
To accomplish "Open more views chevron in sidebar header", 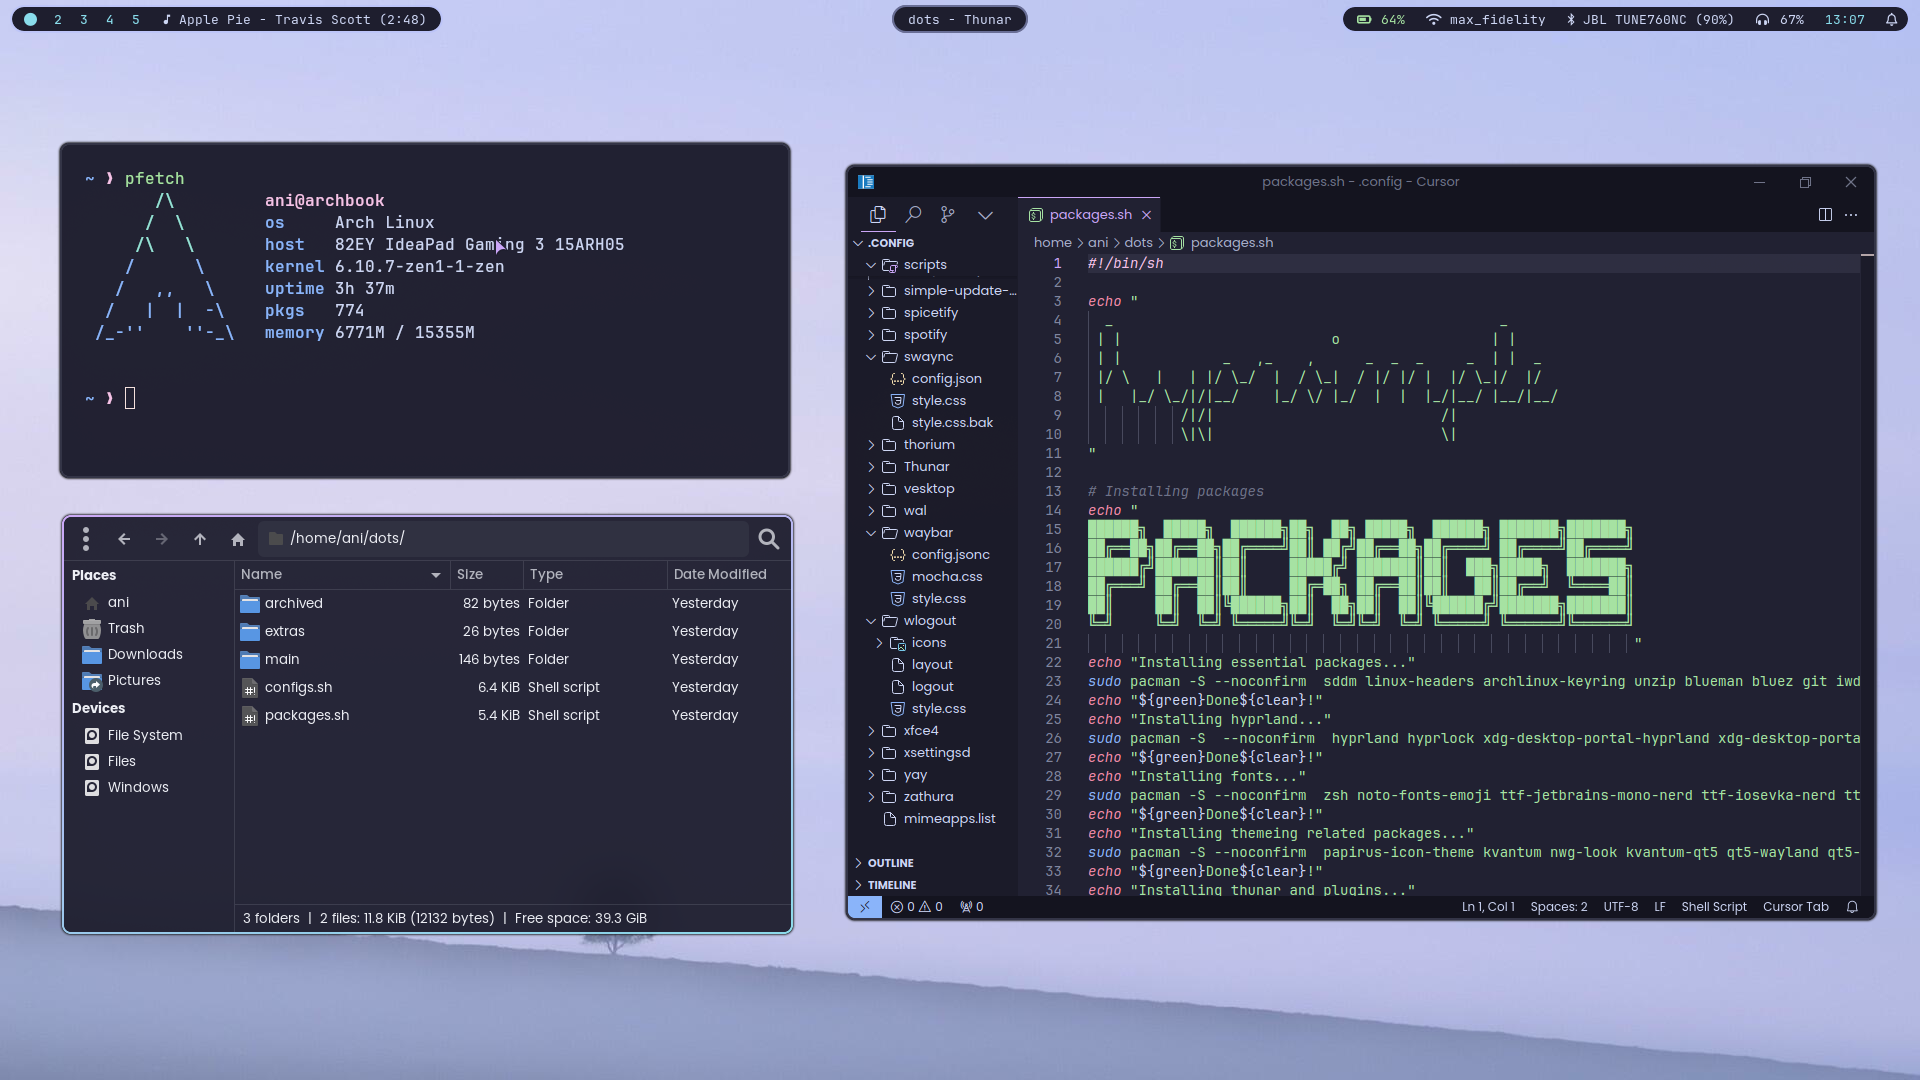I will 985,214.
